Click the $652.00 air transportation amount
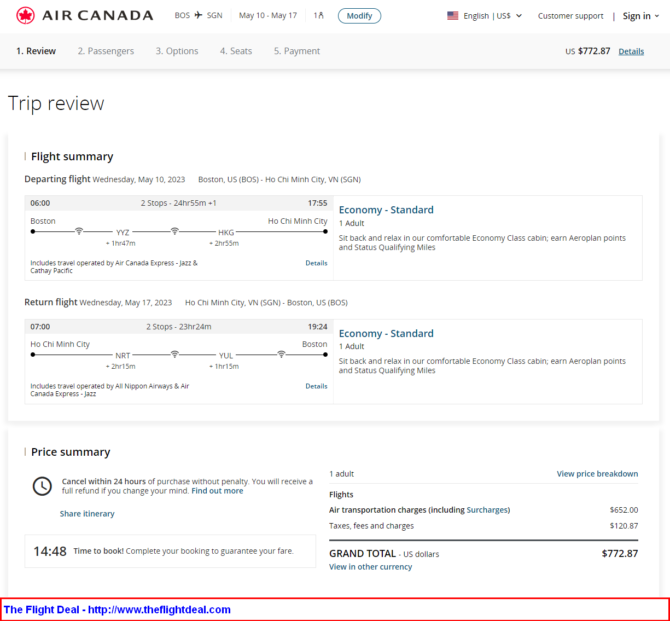 (x=624, y=510)
